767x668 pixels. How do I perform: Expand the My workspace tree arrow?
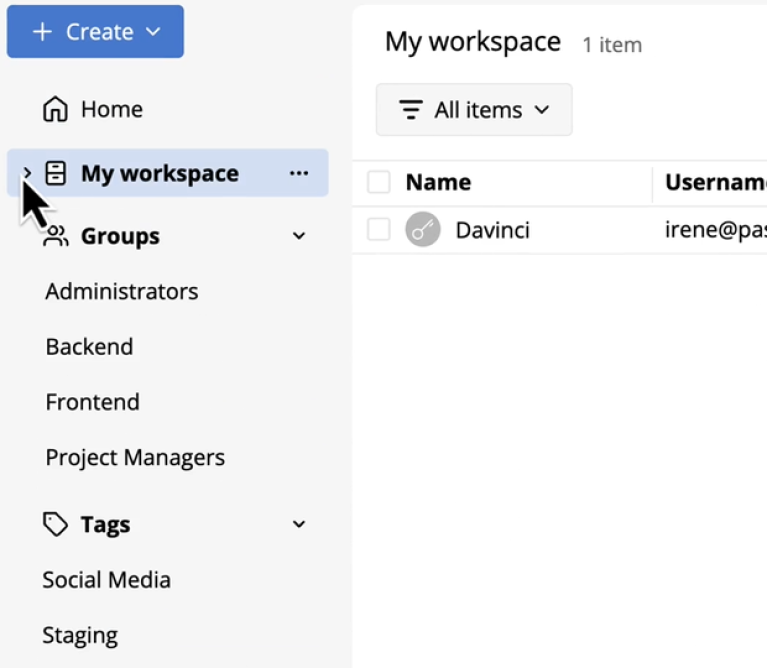(27, 173)
